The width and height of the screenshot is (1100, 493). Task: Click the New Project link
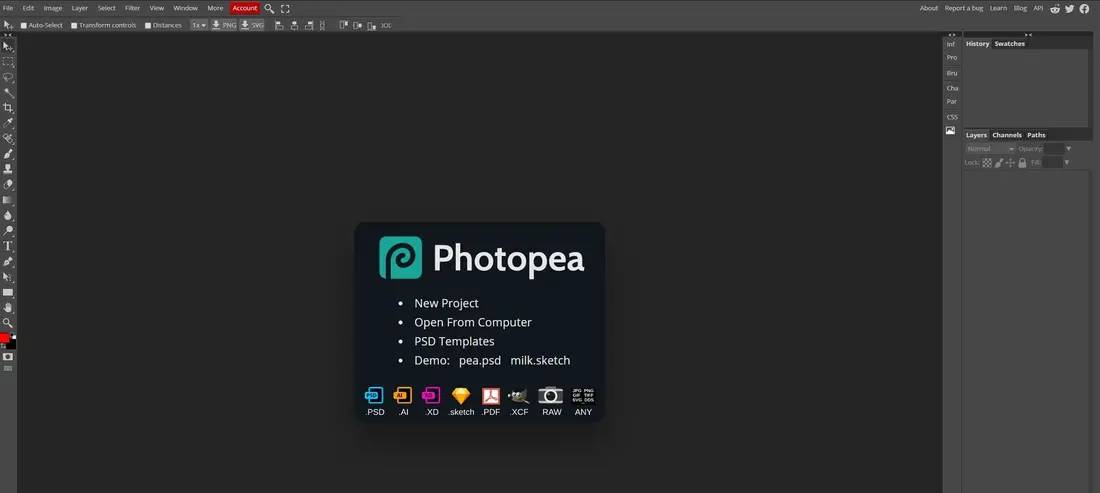[446, 303]
